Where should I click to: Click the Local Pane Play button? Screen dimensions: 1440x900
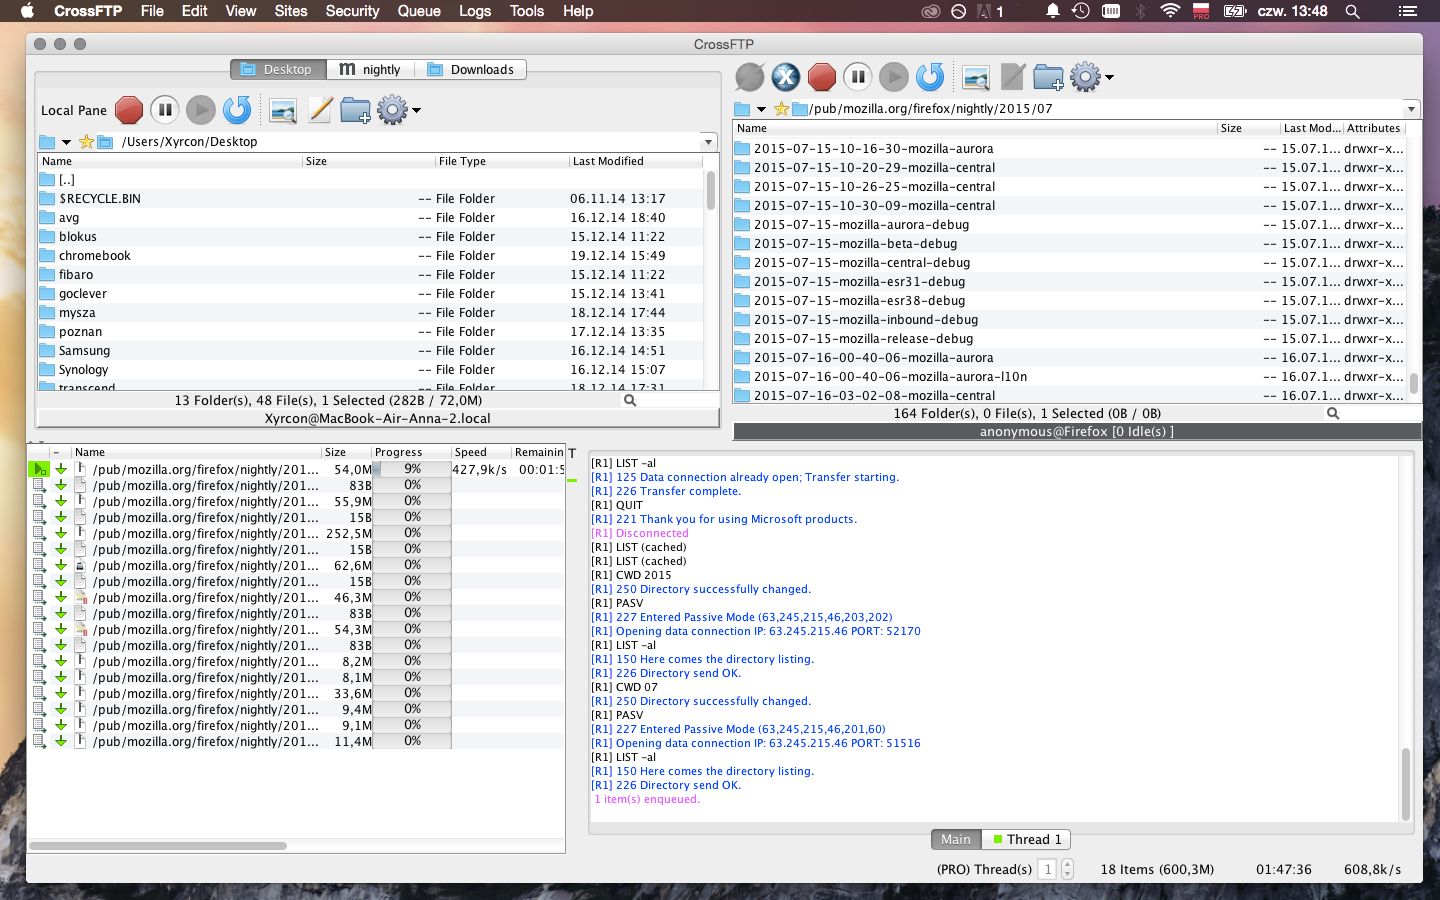(x=201, y=110)
